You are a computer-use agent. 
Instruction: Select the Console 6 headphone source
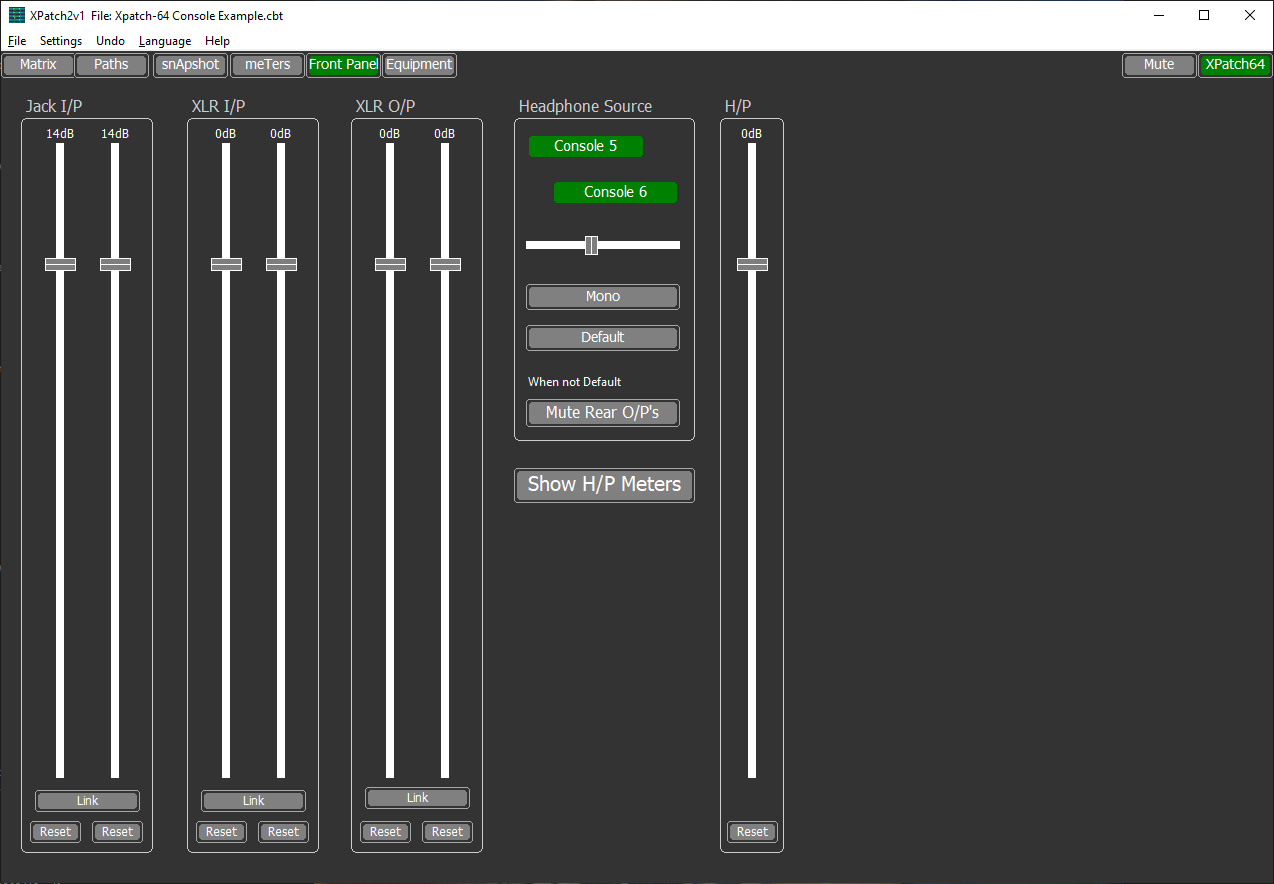[615, 192]
